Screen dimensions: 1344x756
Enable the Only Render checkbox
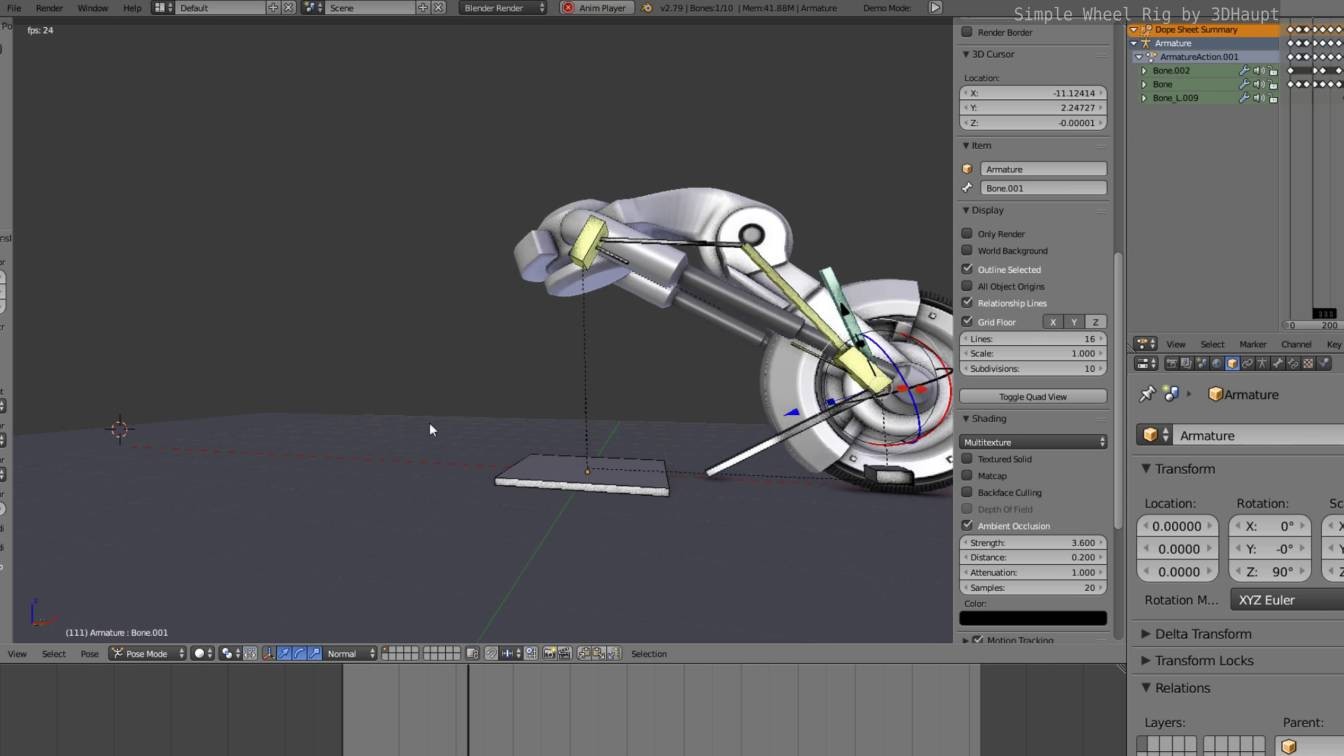tap(967, 233)
